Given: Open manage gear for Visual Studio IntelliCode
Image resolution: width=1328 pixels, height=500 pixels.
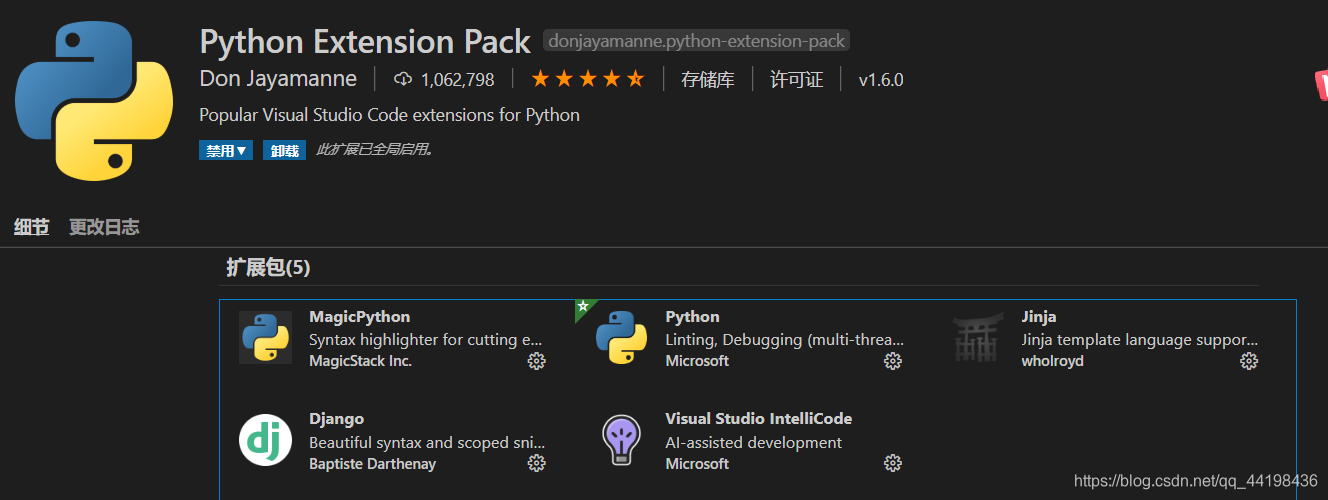Looking at the screenshot, I should 893,463.
